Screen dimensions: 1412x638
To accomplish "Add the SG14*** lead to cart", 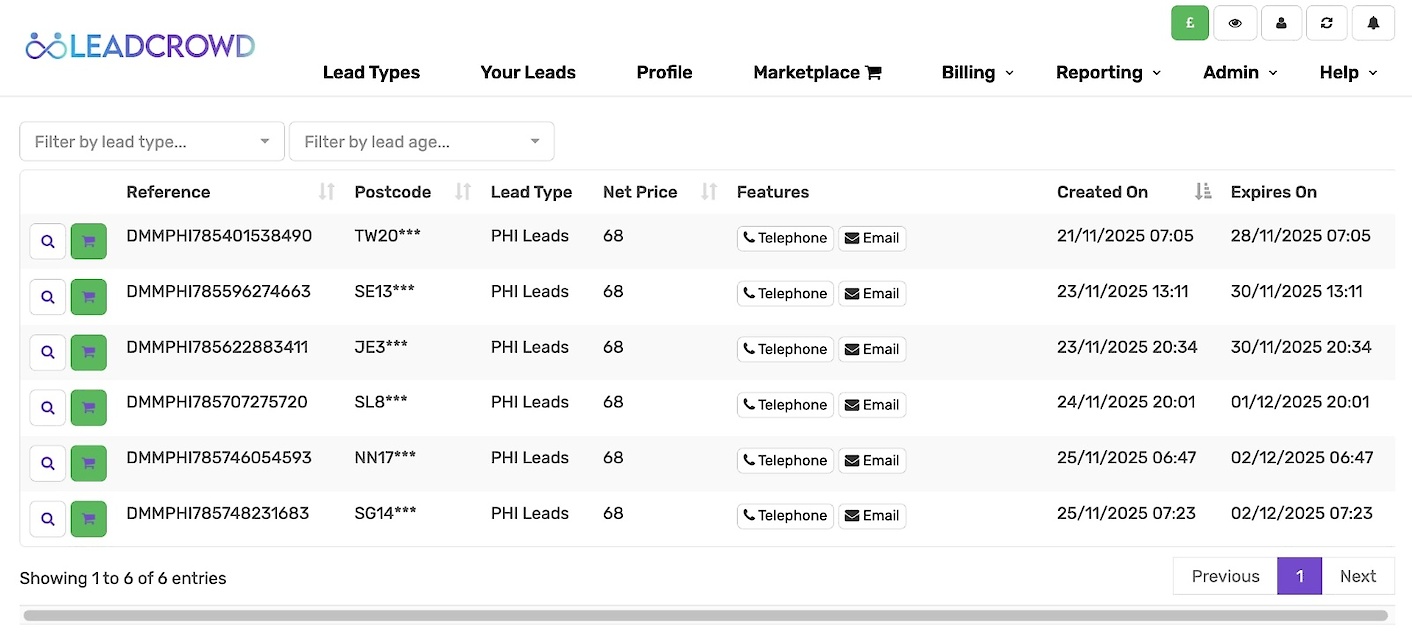I will click(89, 519).
